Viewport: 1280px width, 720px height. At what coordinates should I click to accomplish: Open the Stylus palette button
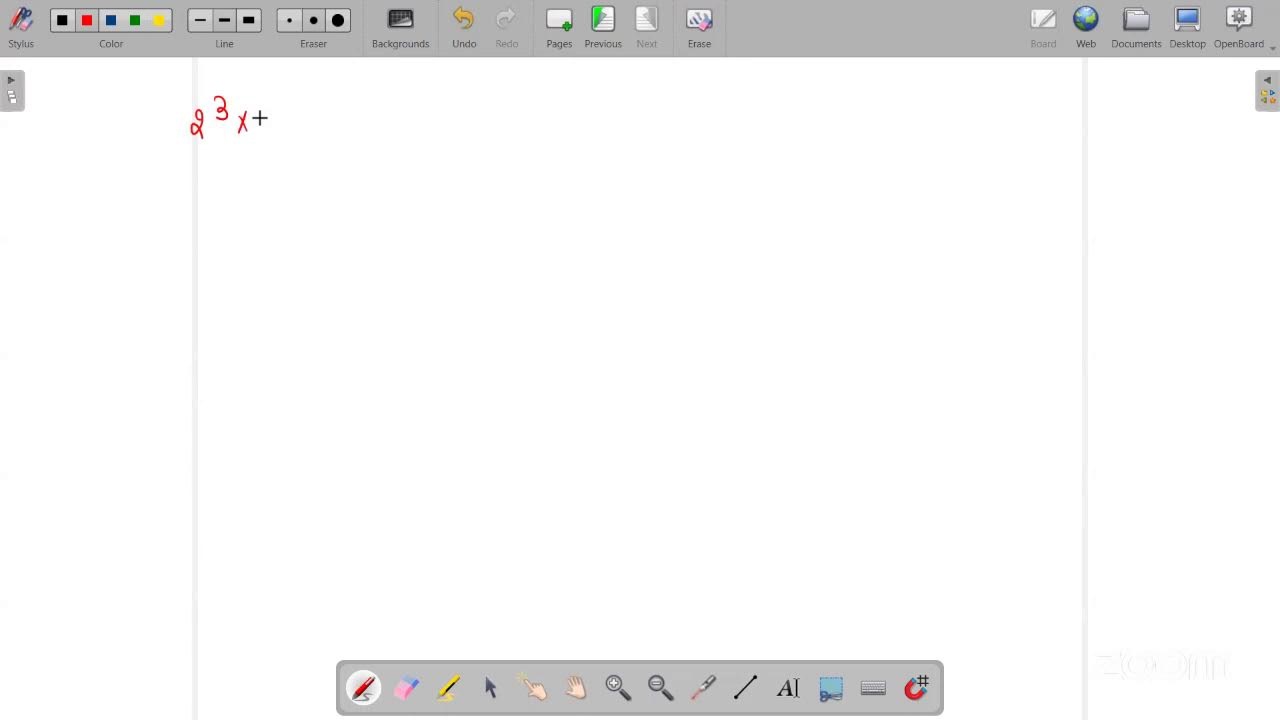[x=21, y=27]
